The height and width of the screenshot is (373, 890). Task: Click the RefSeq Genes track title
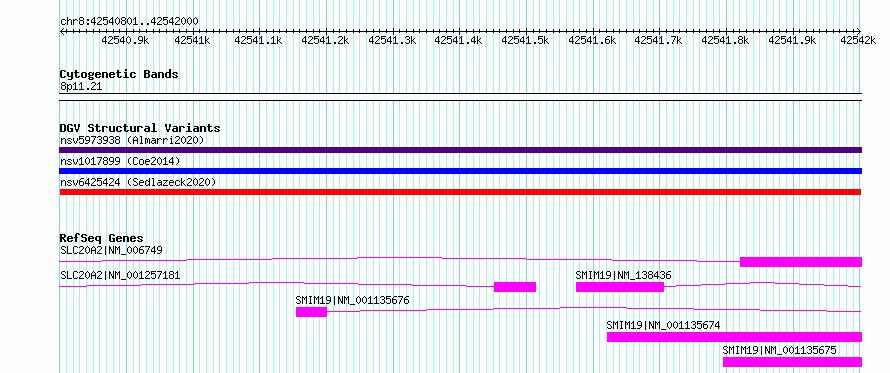(102, 238)
